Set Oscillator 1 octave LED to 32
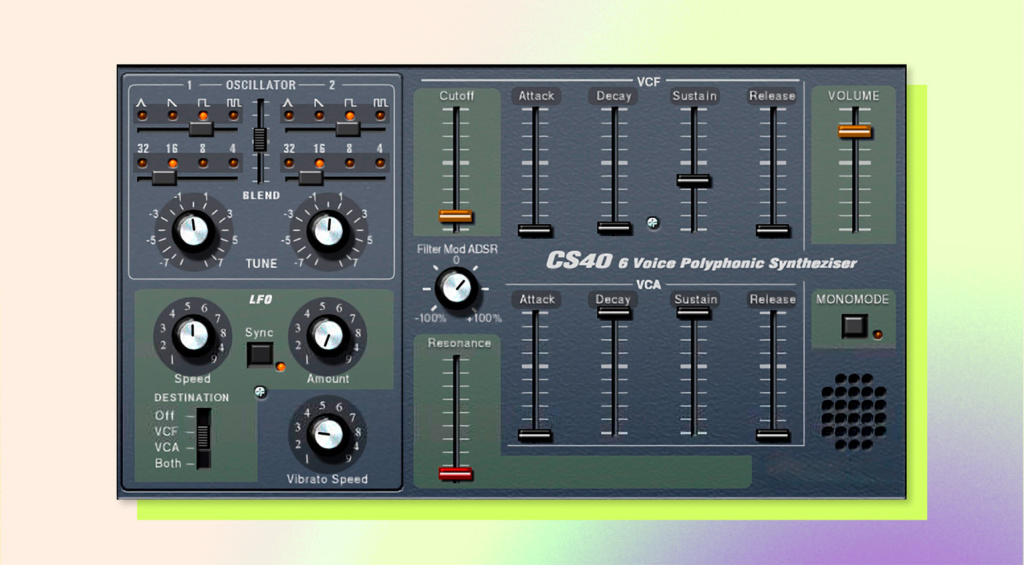 pyautogui.click(x=142, y=163)
